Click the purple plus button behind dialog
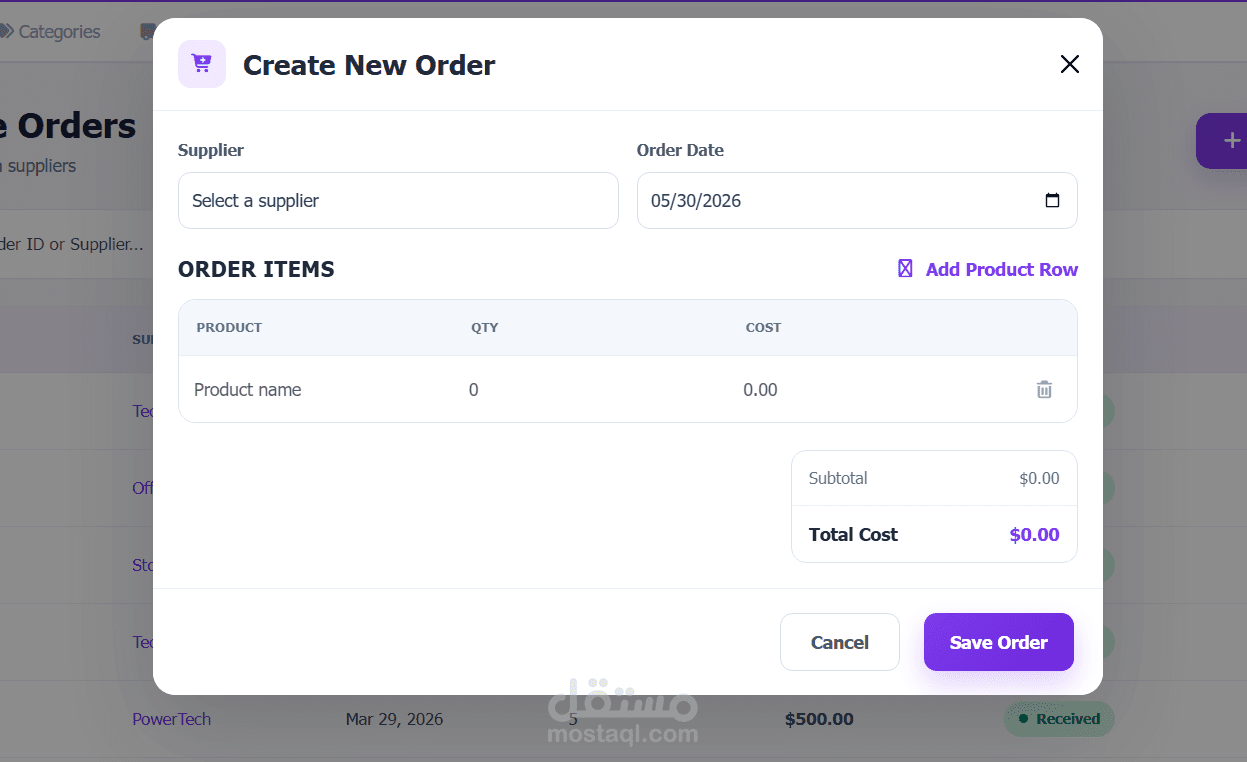 coord(1222,141)
